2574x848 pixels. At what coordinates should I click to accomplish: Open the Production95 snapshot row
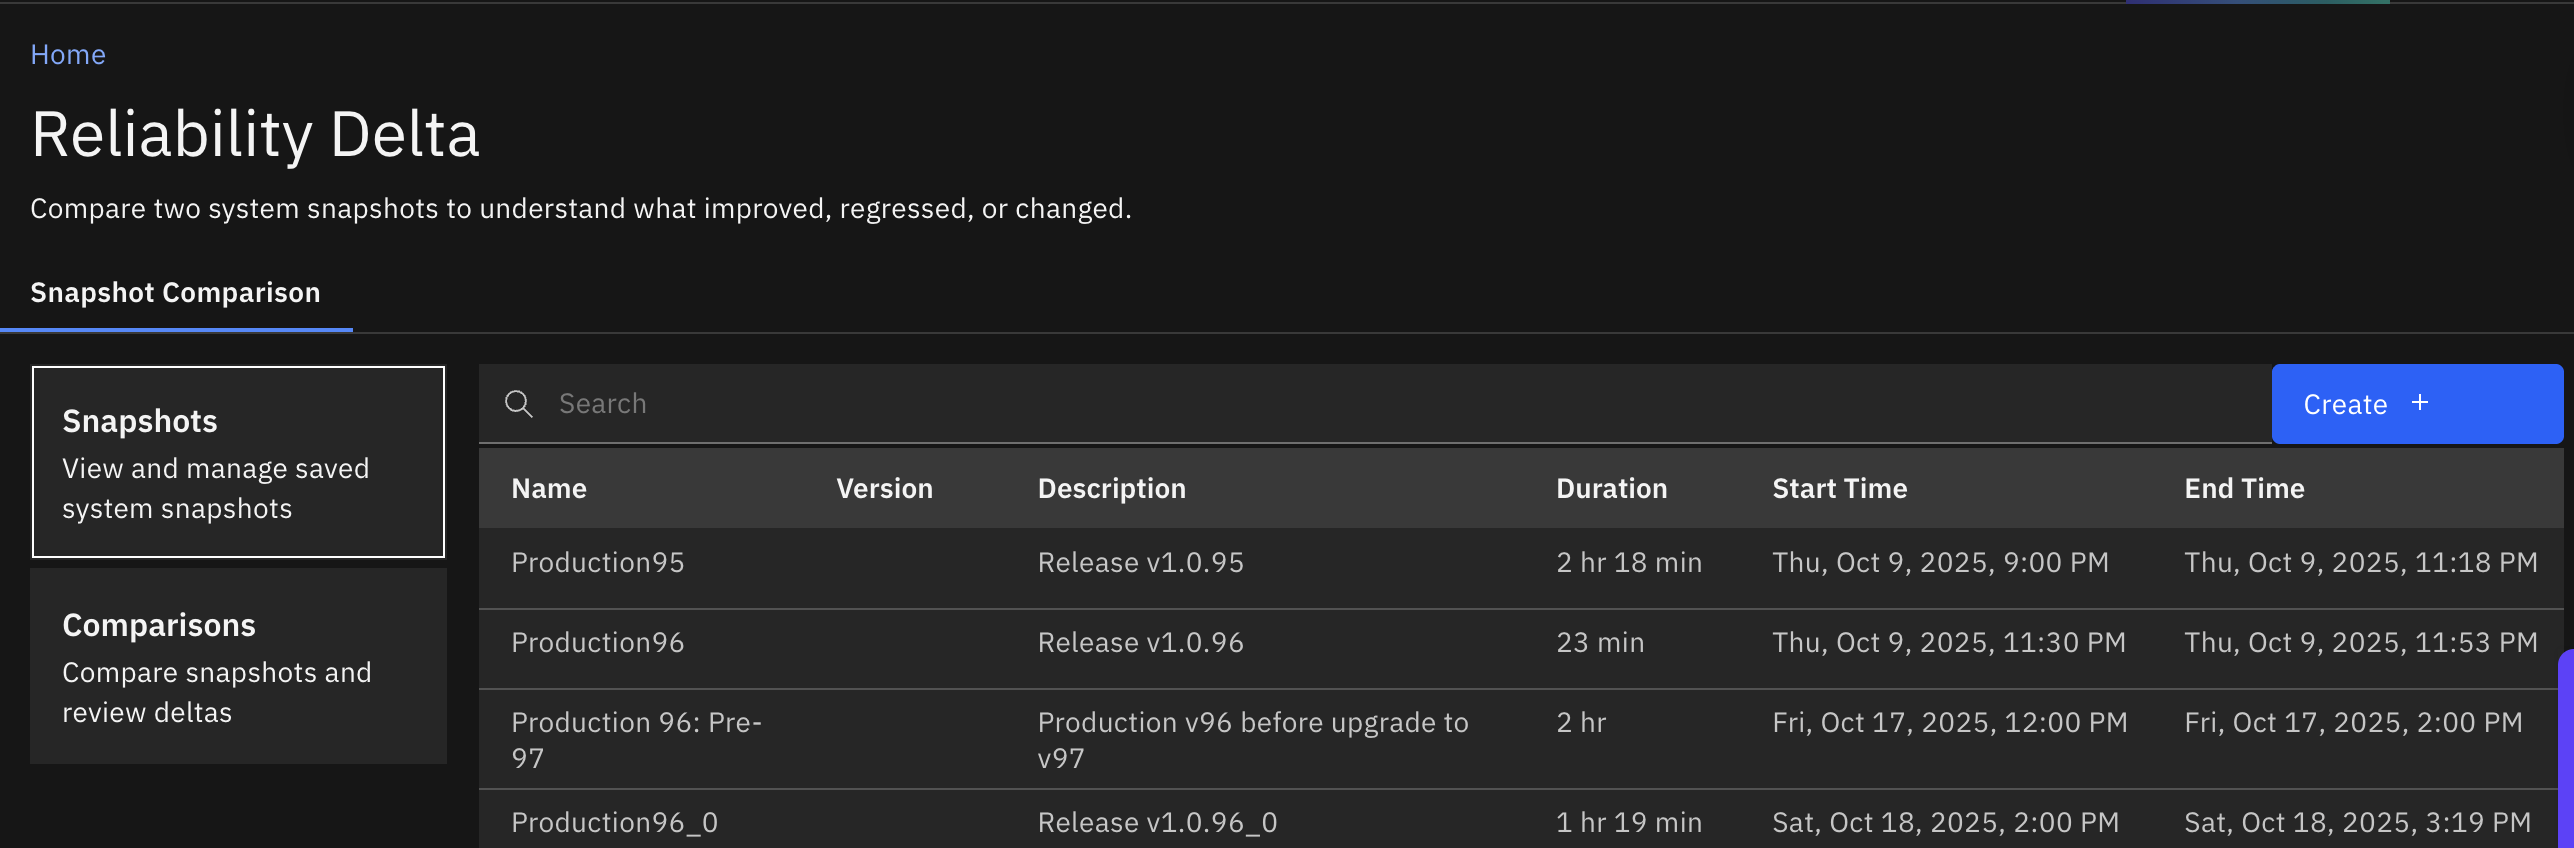pyautogui.click(x=598, y=563)
